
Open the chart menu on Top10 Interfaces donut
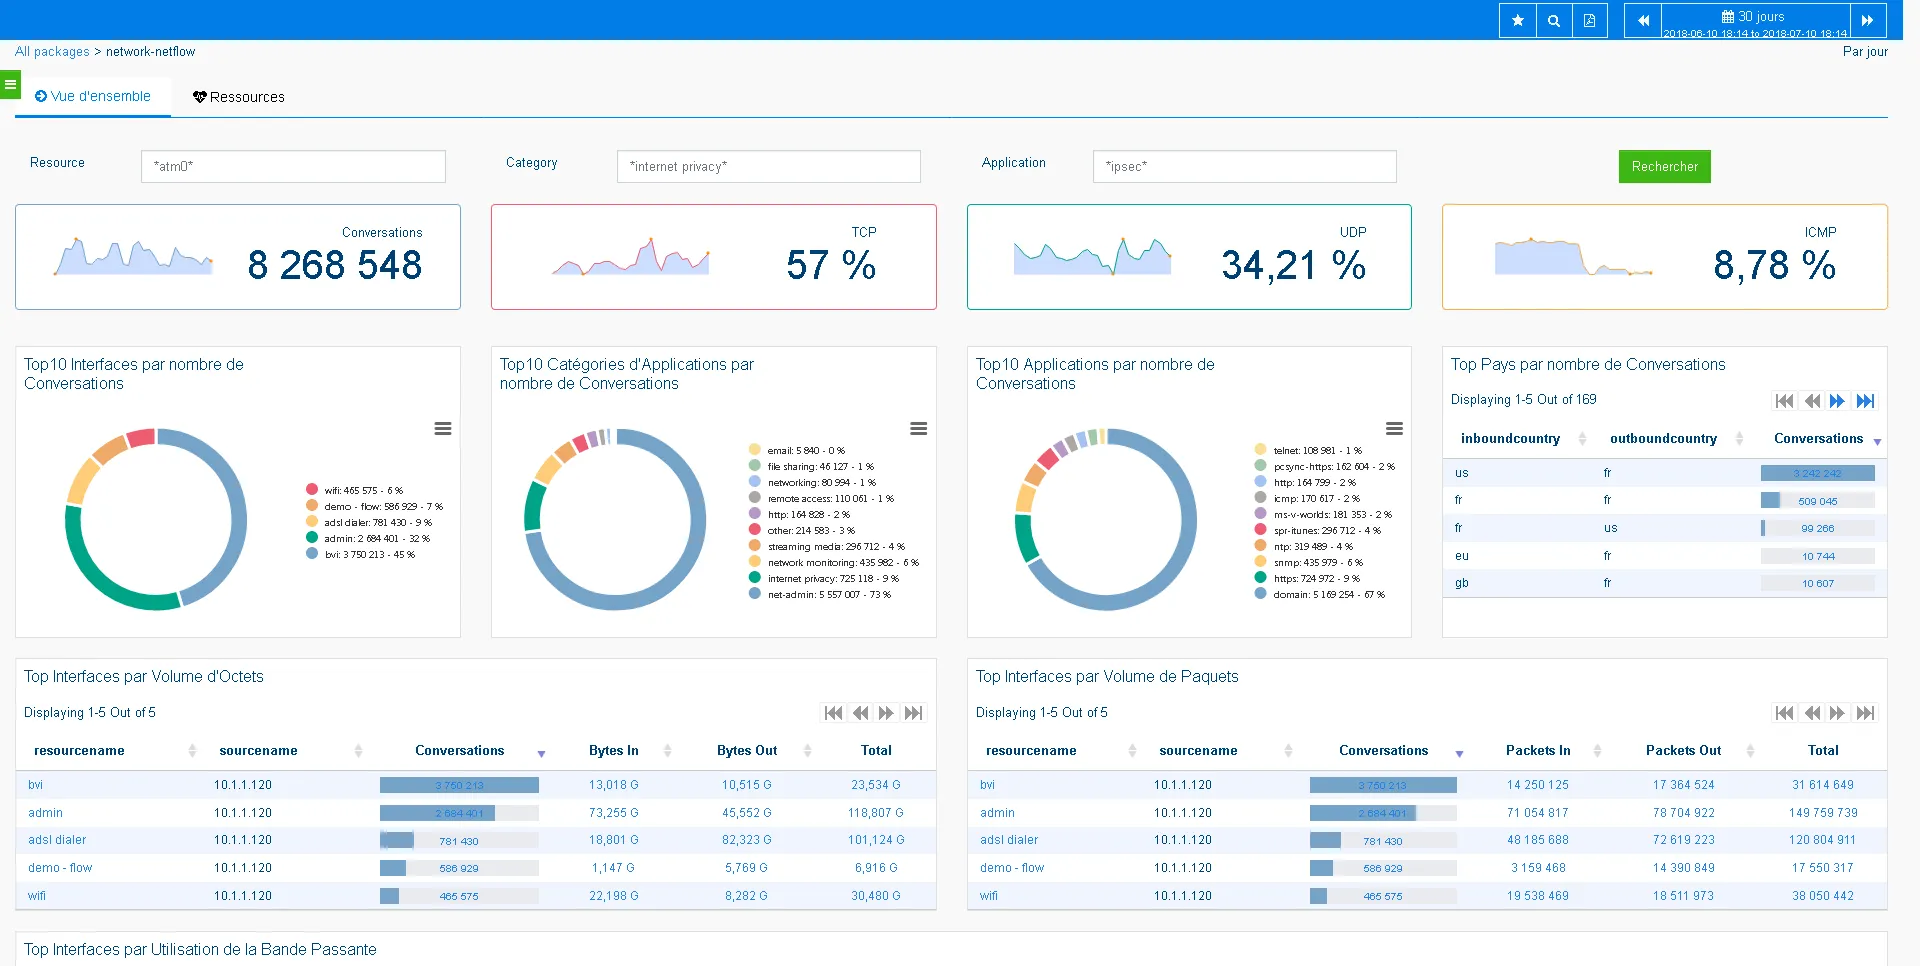coord(443,428)
